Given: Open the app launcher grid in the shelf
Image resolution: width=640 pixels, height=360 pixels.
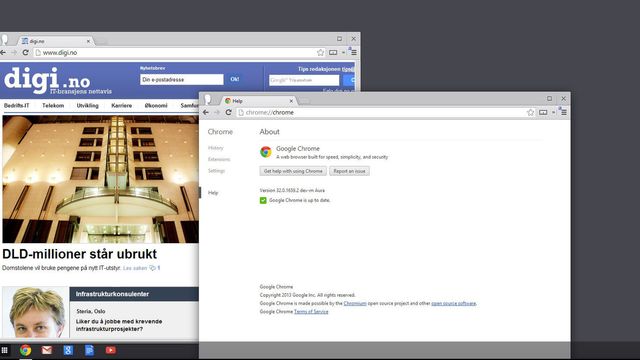Looking at the screenshot, I should (x=4, y=350).
